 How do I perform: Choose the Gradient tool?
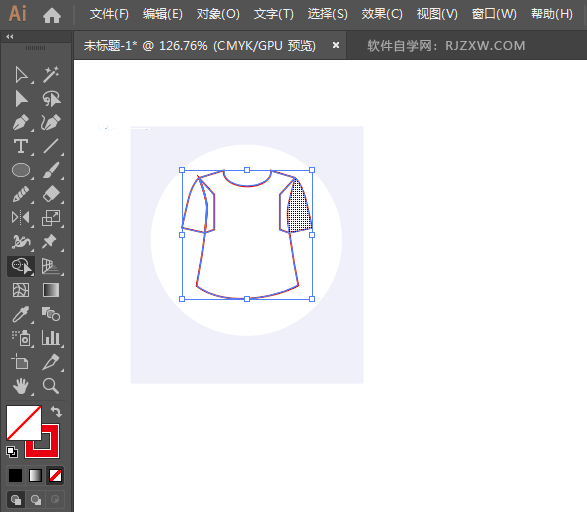51,290
